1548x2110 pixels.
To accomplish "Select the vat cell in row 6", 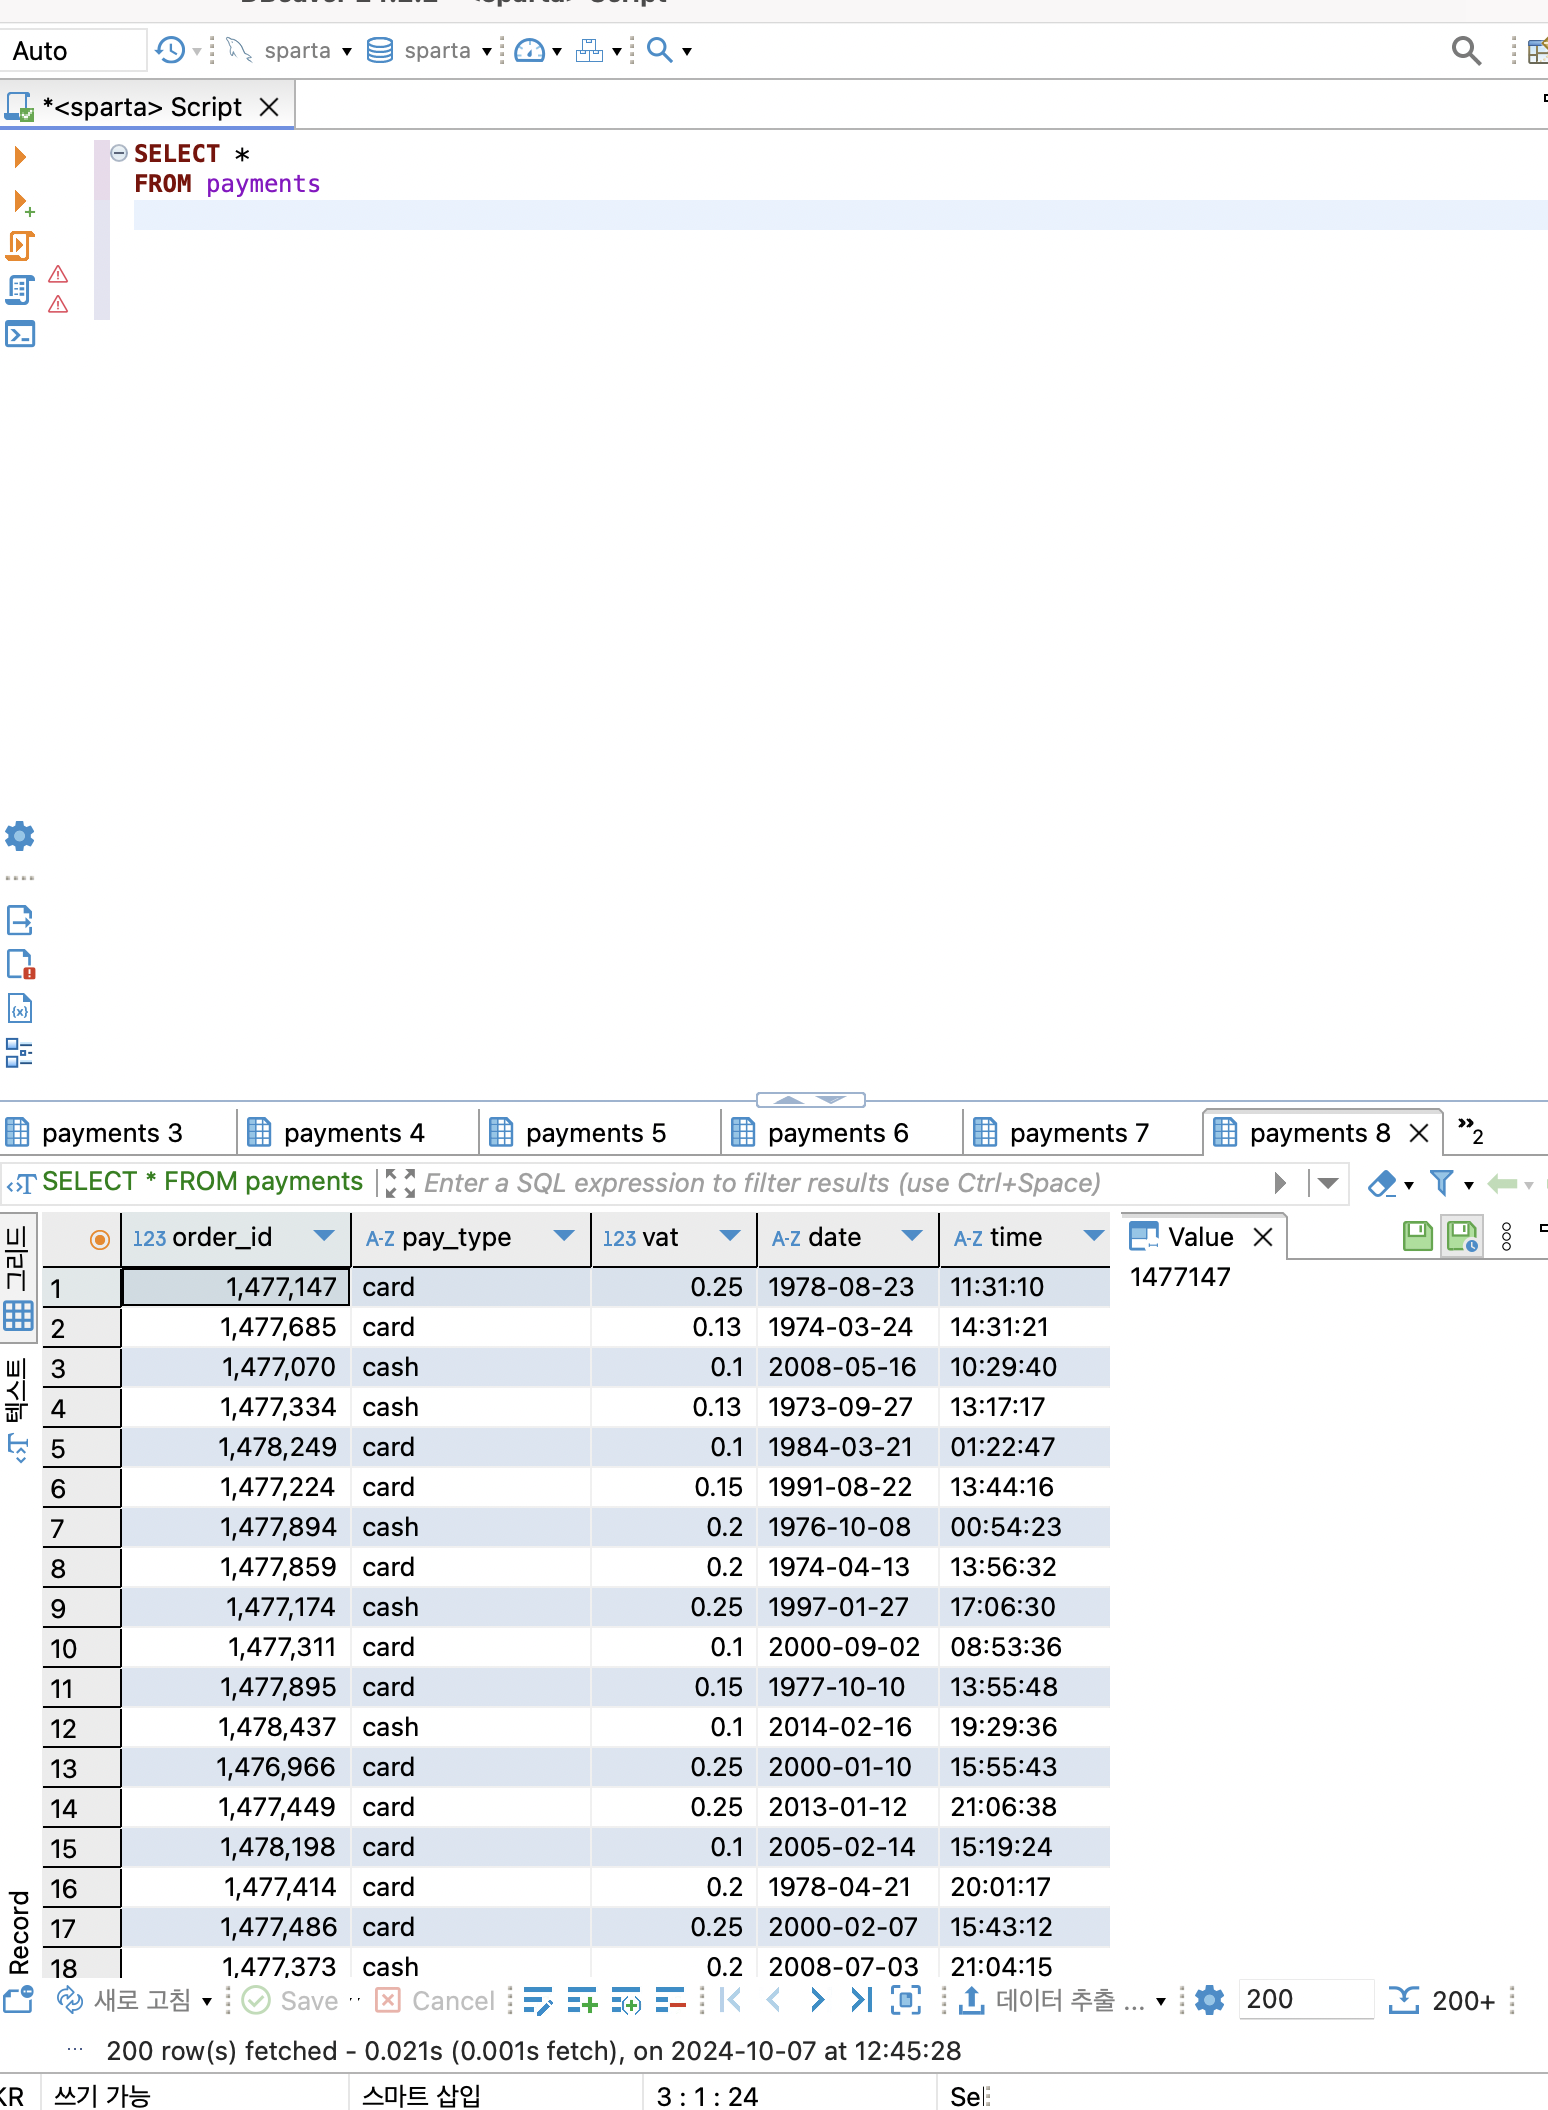I will tap(674, 1487).
